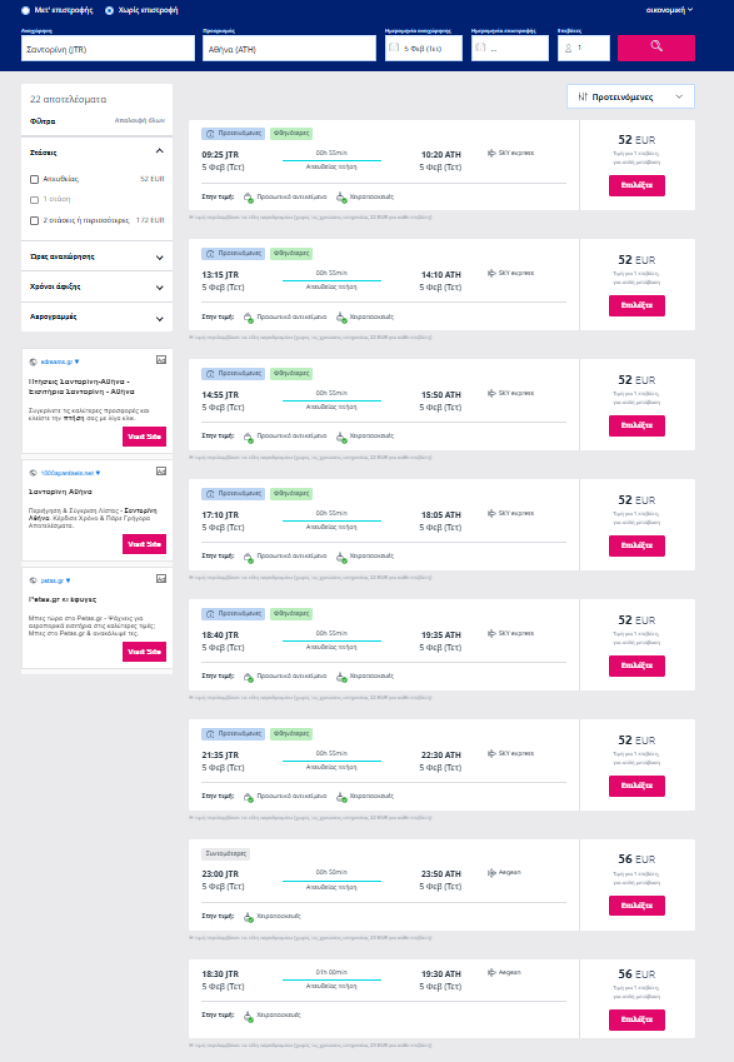The height and width of the screenshot is (1062, 734).
Task: Click 'Επιλέξτε' for the 09:25 JTR flight
Action: [636, 185]
